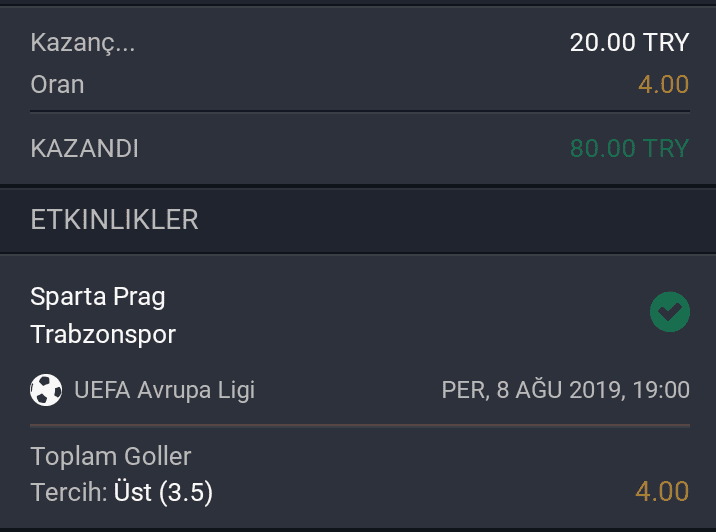Screen dimensions: 716x532
Task: Click the match date PER, 8 AĞU 2019
Action: click(x=532, y=390)
